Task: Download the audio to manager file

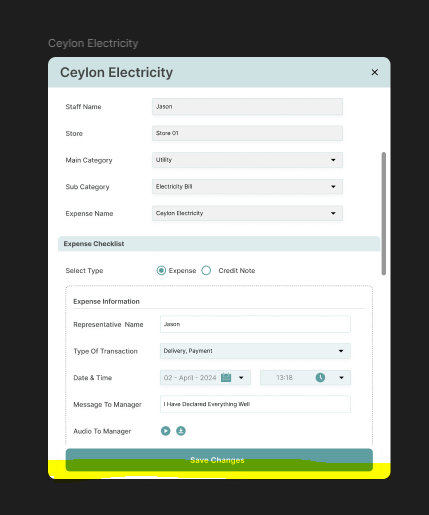Action: tap(181, 431)
